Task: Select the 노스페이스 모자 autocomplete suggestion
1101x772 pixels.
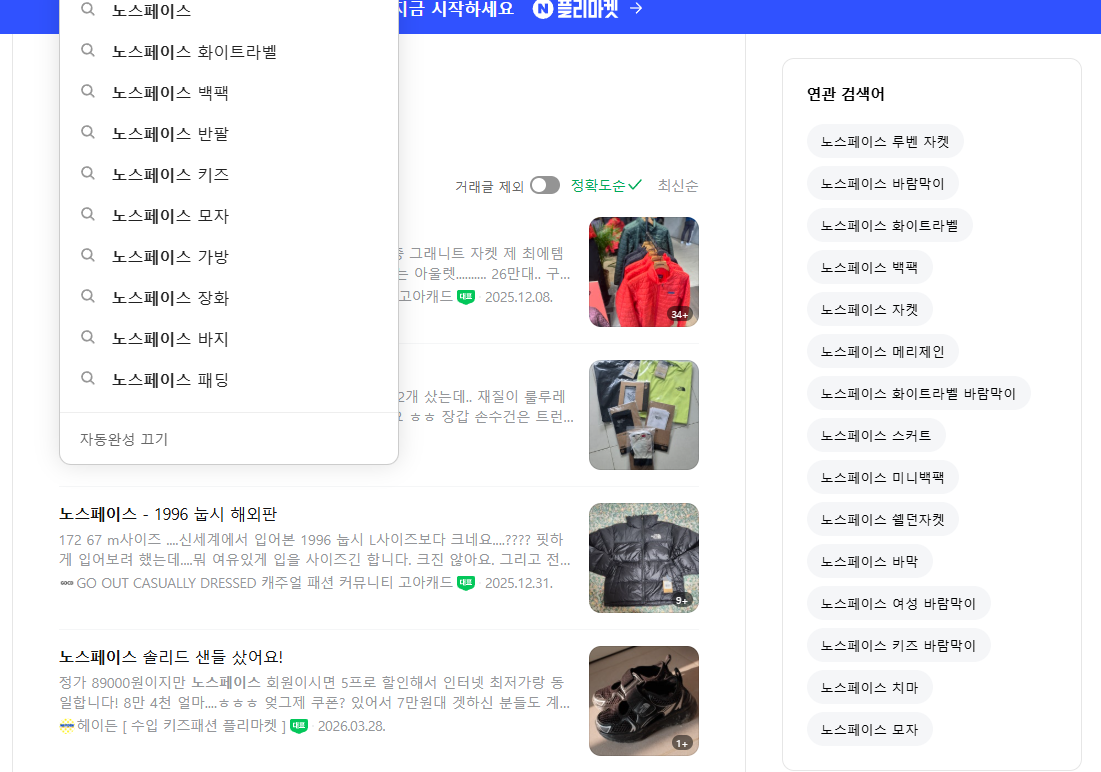Action: 229,215
